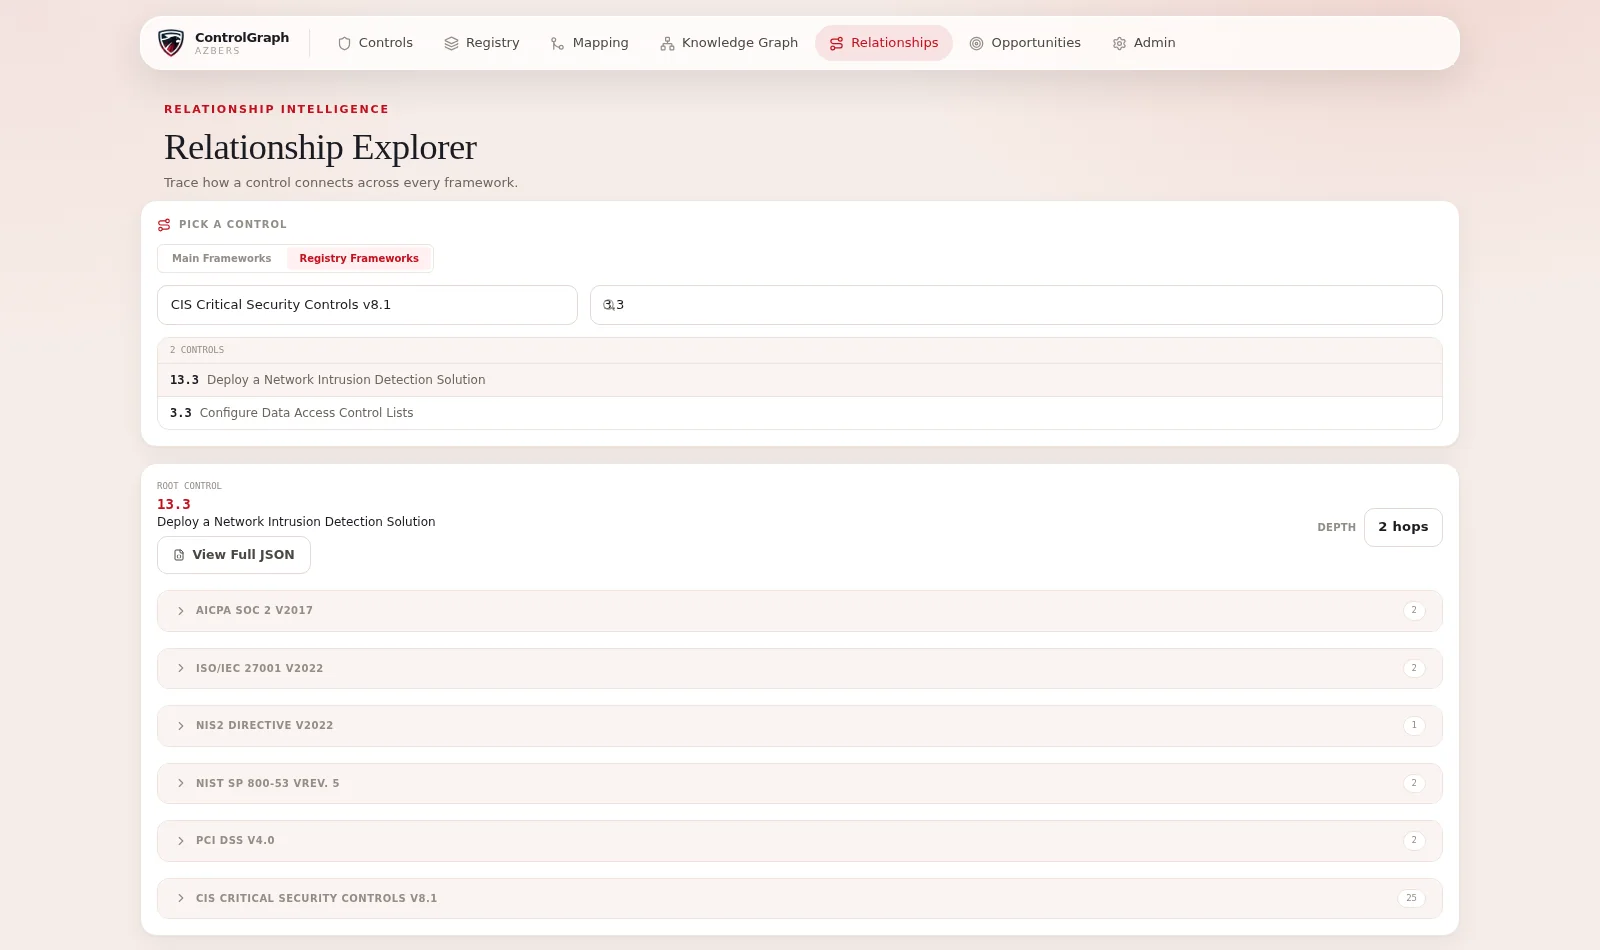The width and height of the screenshot is (1600, 950).
Task: Click the count badge on NIS2 Directive row
Action: point(1414,725)
